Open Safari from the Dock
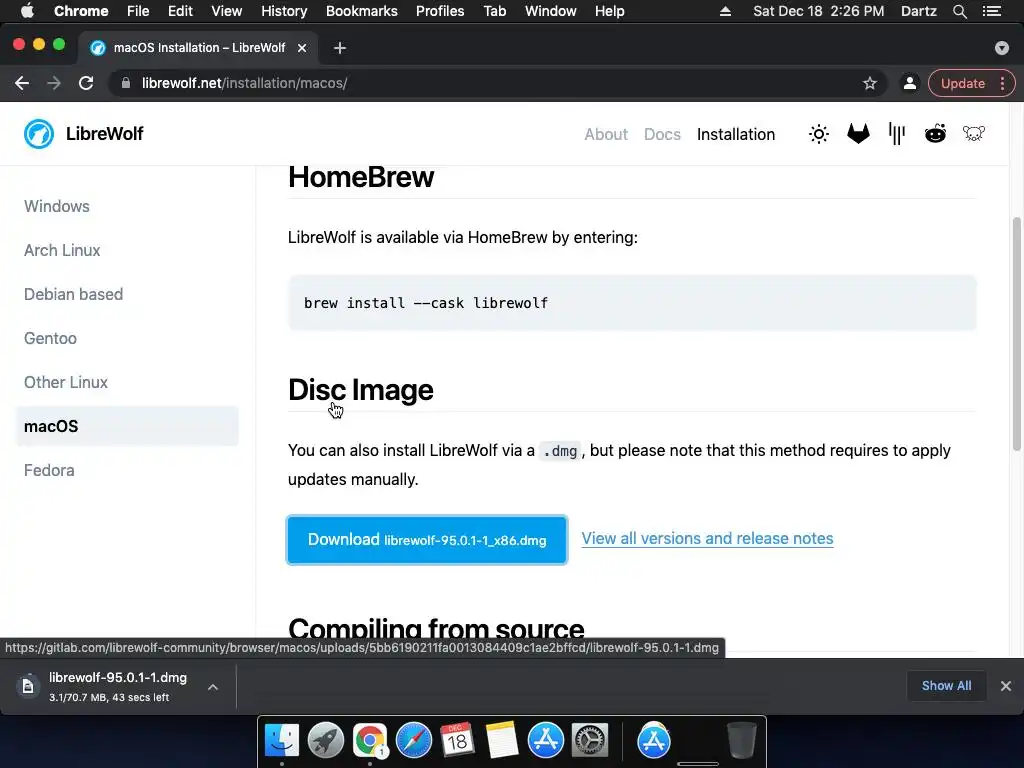 coord(413,741)
